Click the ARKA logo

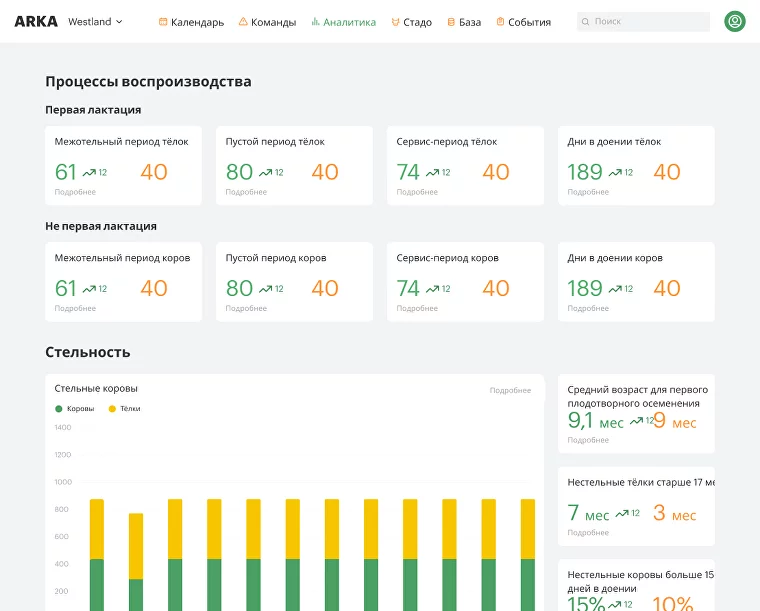pos(36,21)
